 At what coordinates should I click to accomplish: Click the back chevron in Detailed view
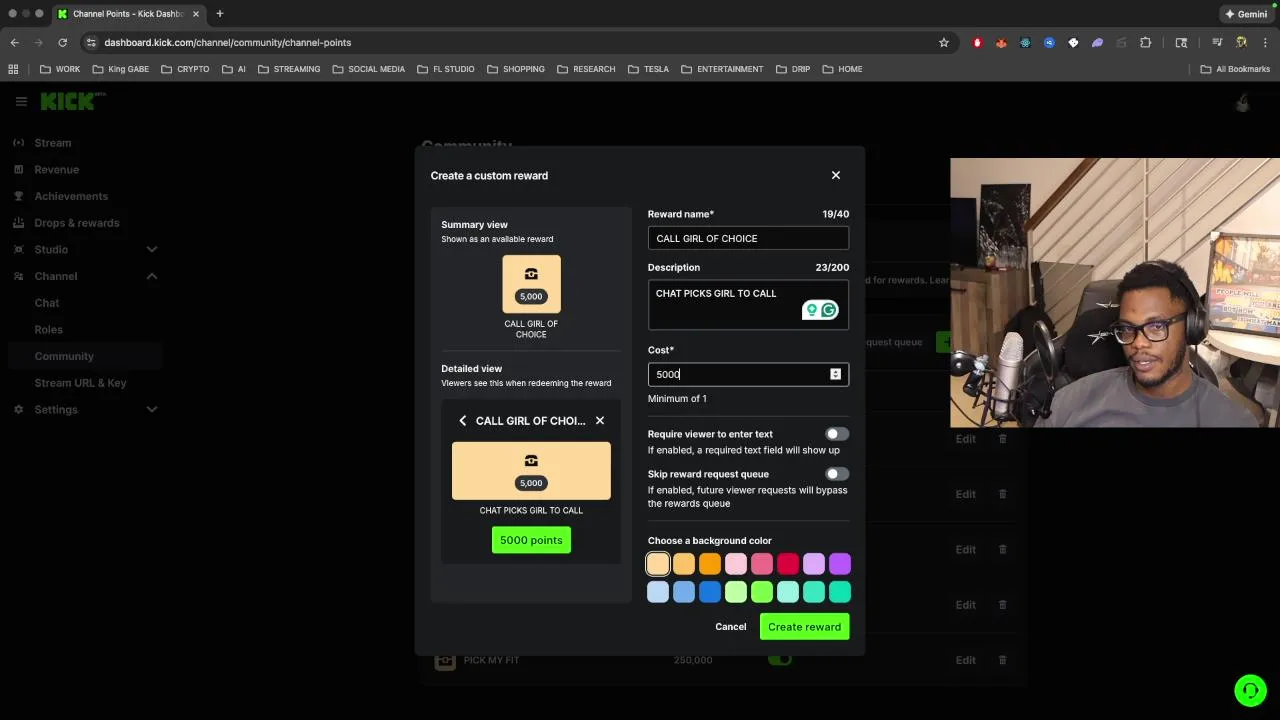coord(462,421)
